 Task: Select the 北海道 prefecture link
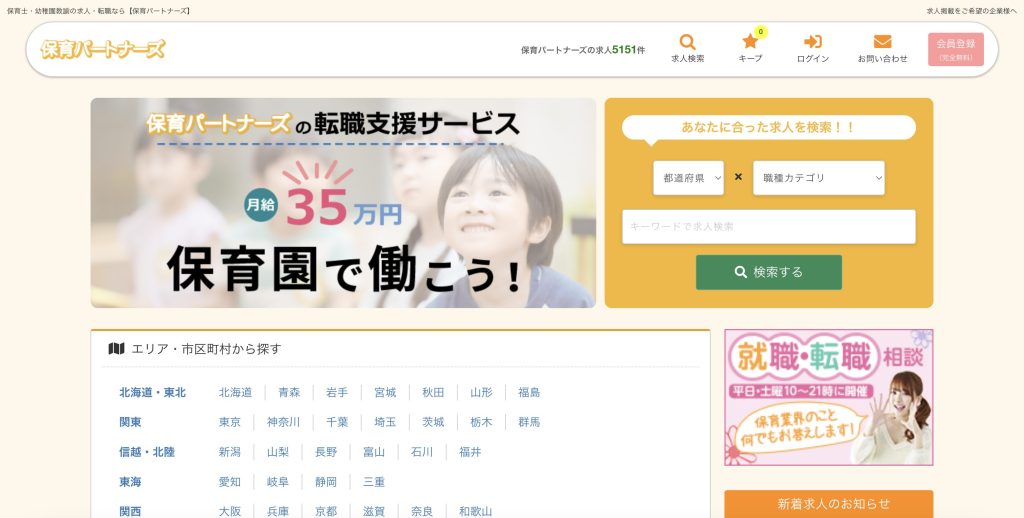click(x=235, y=393)
